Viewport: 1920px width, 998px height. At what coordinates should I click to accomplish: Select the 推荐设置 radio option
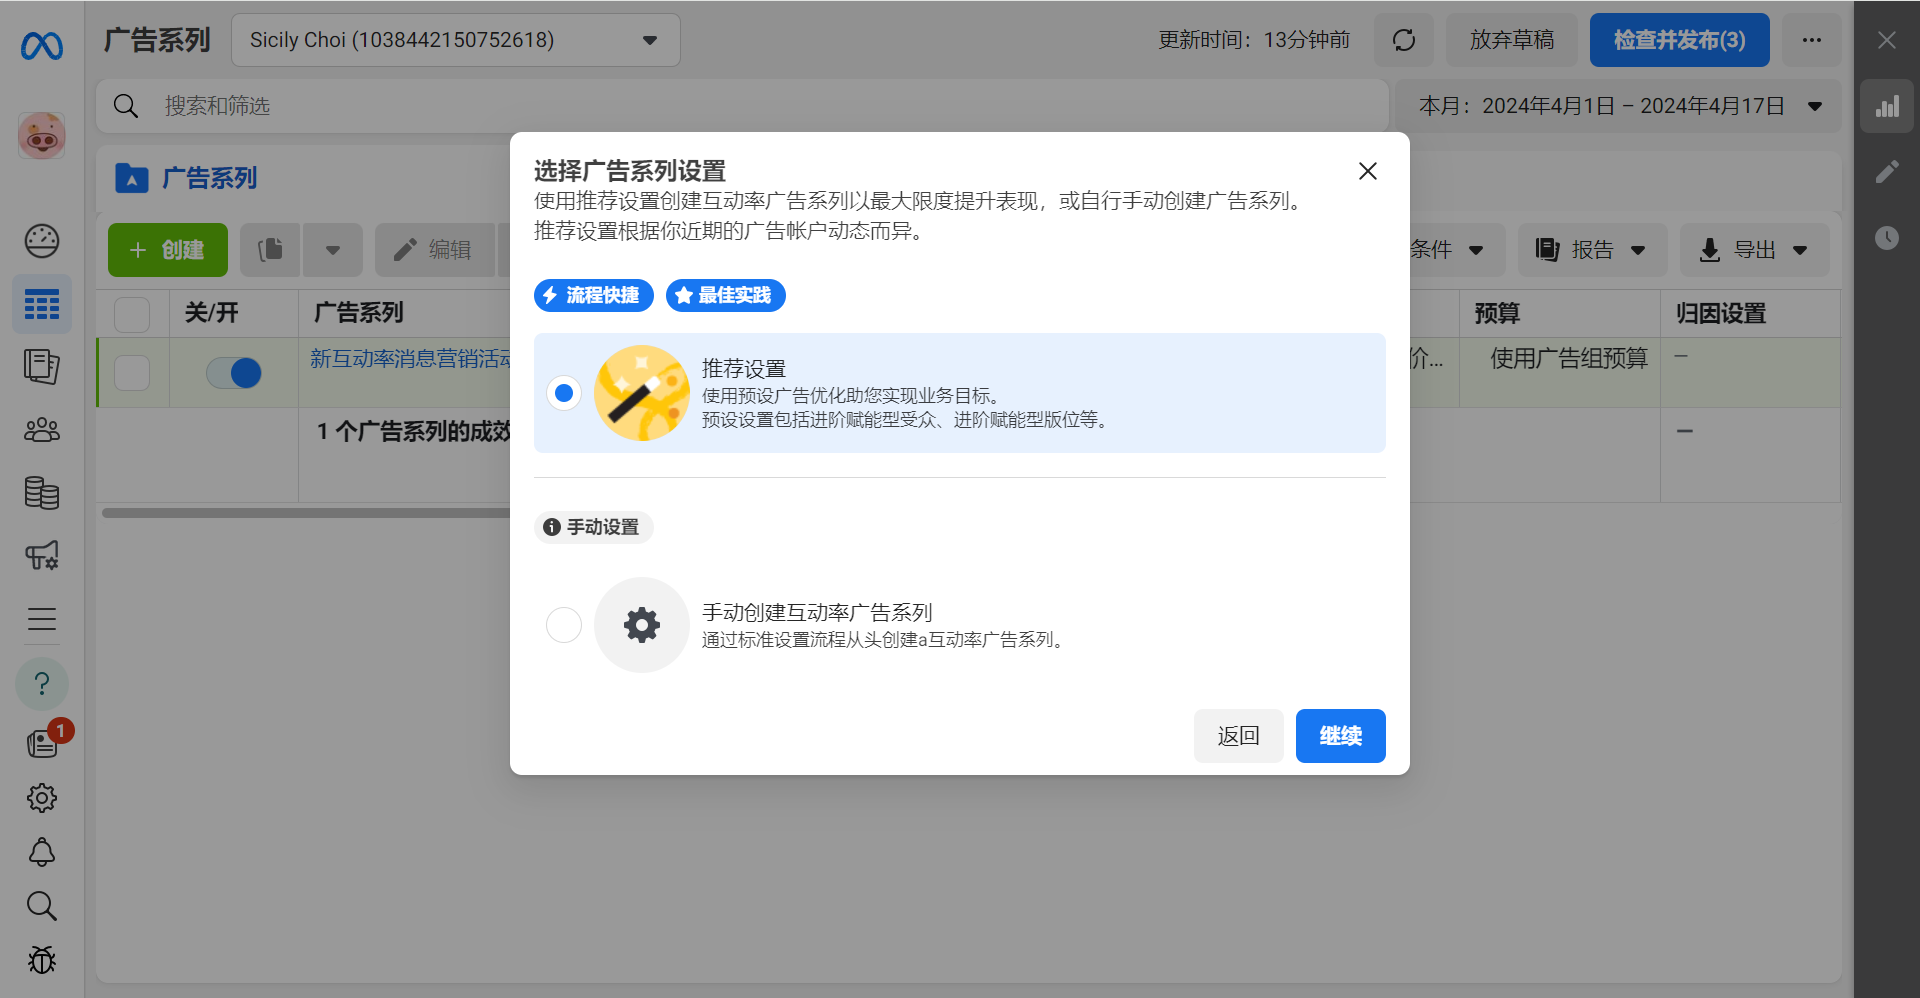coord(564,393)
